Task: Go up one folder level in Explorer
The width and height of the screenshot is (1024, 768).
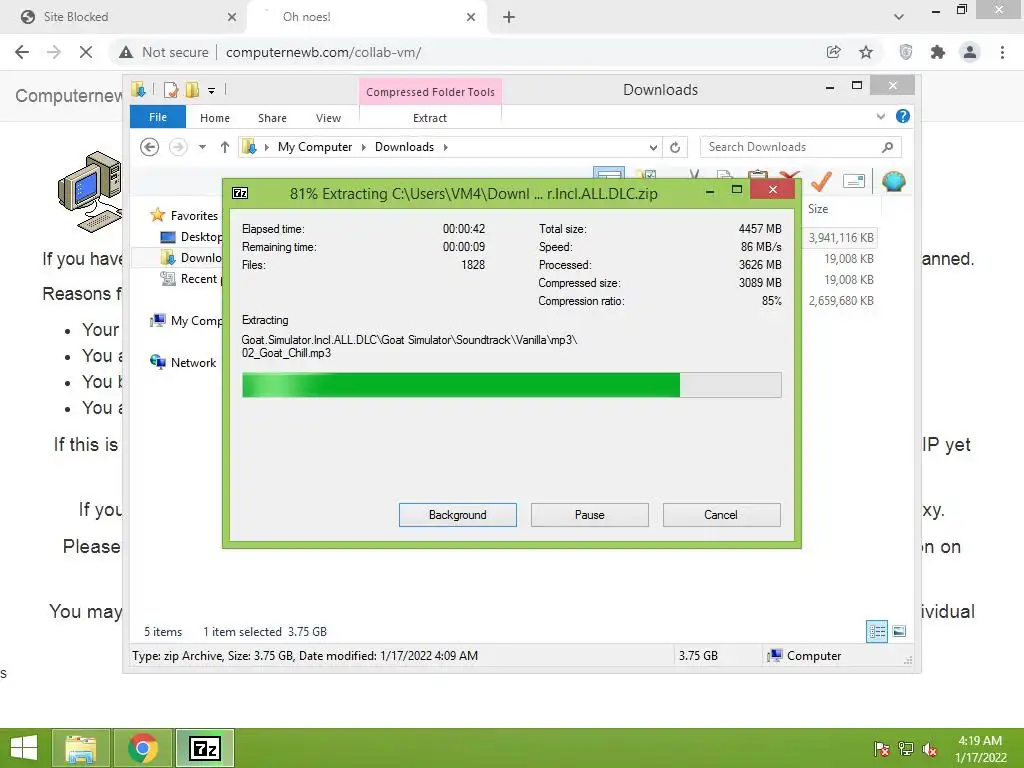Action: (225, 147)
